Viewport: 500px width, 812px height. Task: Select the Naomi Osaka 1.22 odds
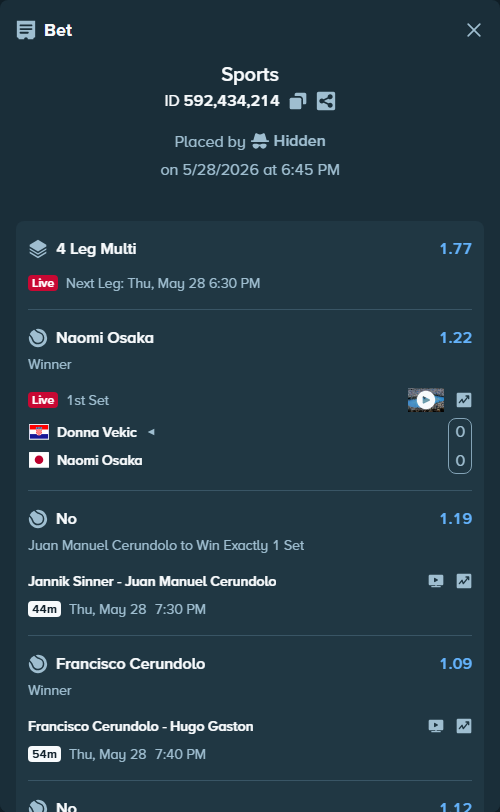tap(455, 338)
